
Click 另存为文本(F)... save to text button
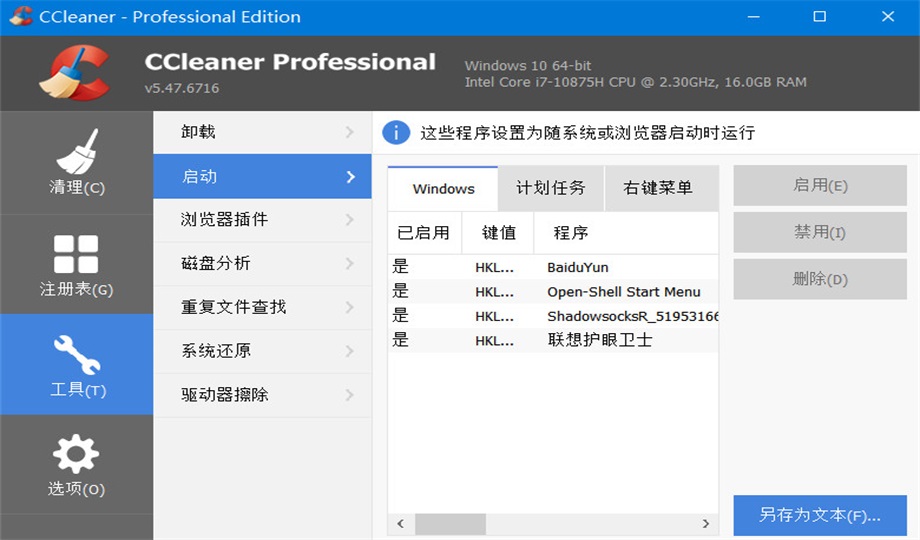click(x=820, y=515)
